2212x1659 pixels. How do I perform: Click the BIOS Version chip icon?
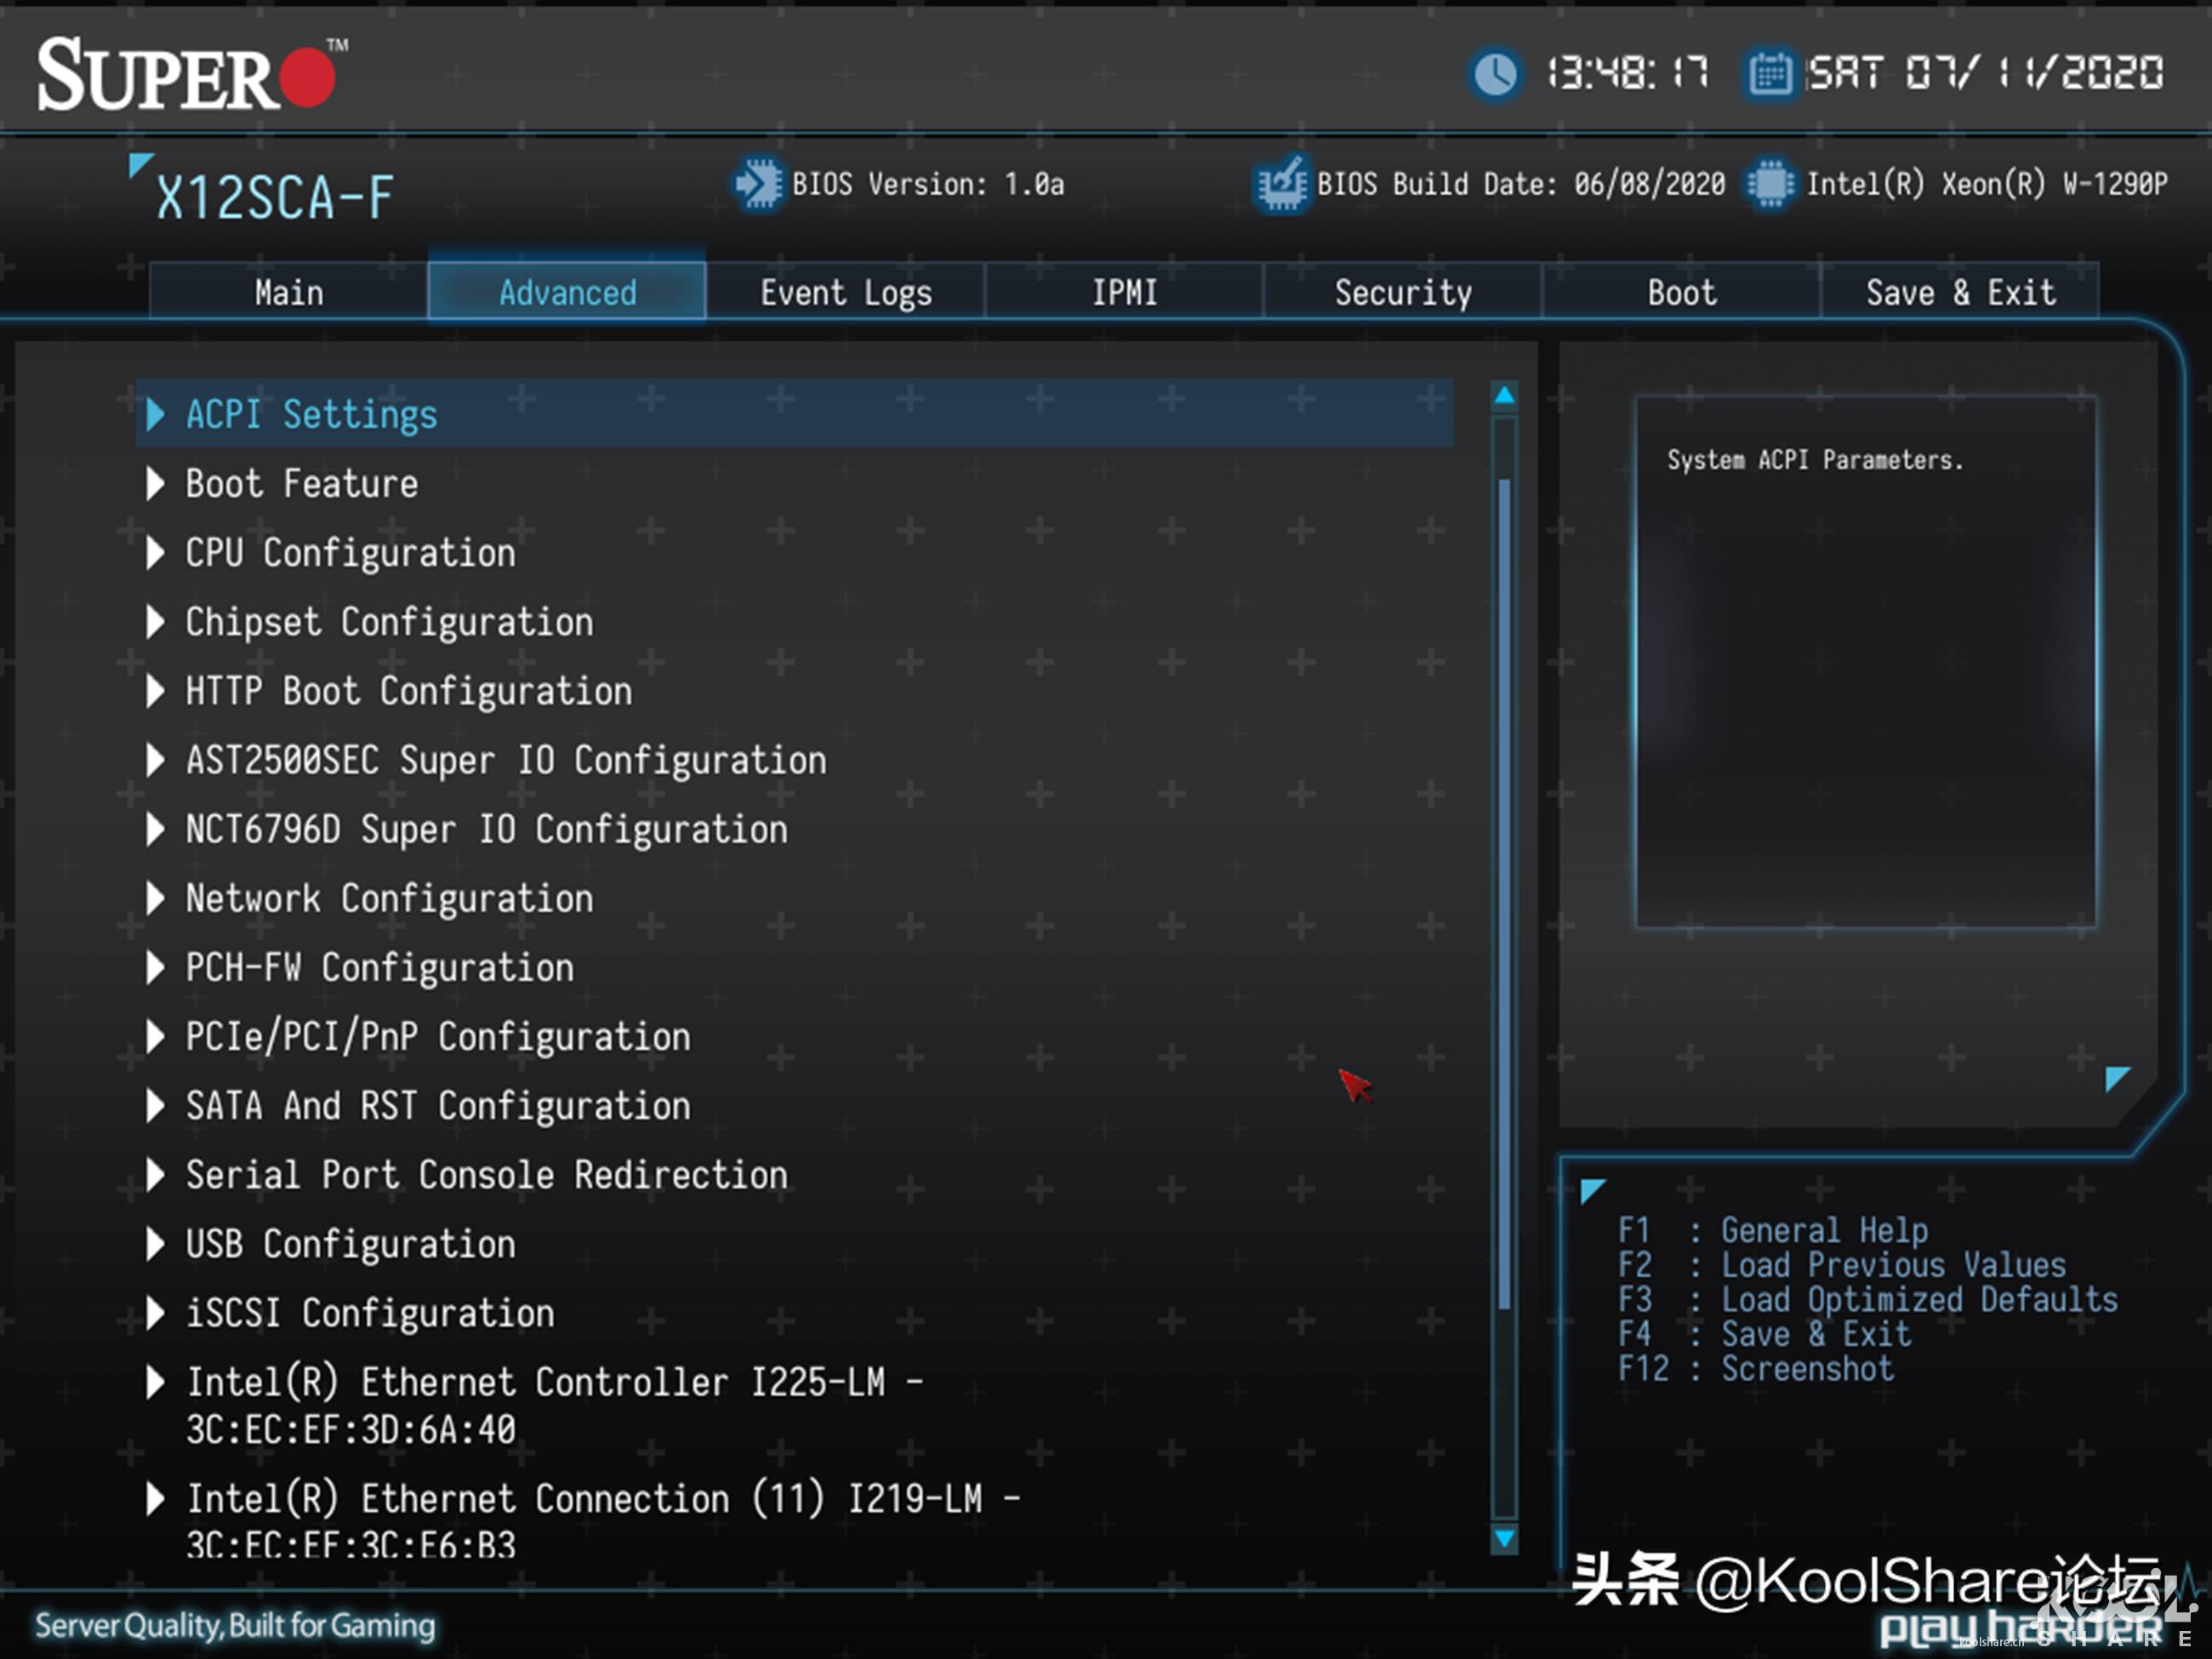(x=758, y=184)
